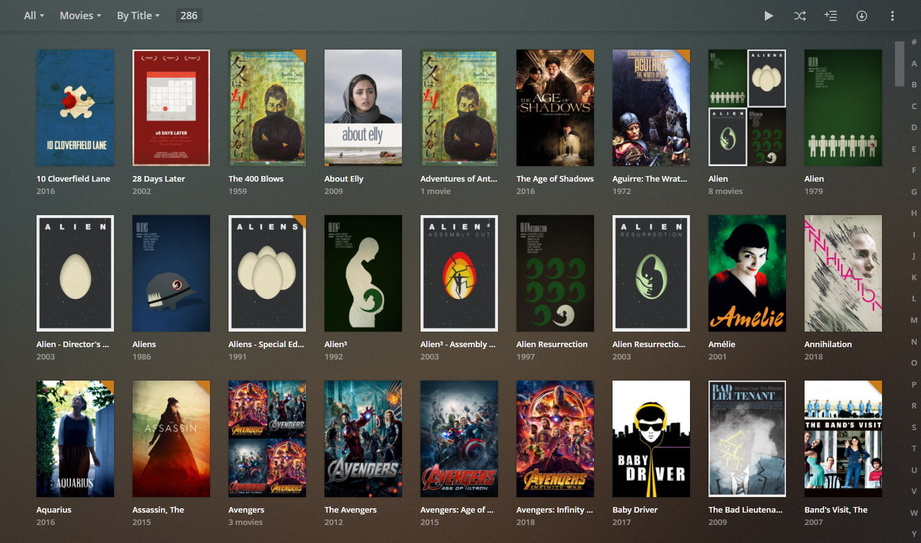Jump to letter K in alphabet index
921x543 pixels.
coord(914,277)
